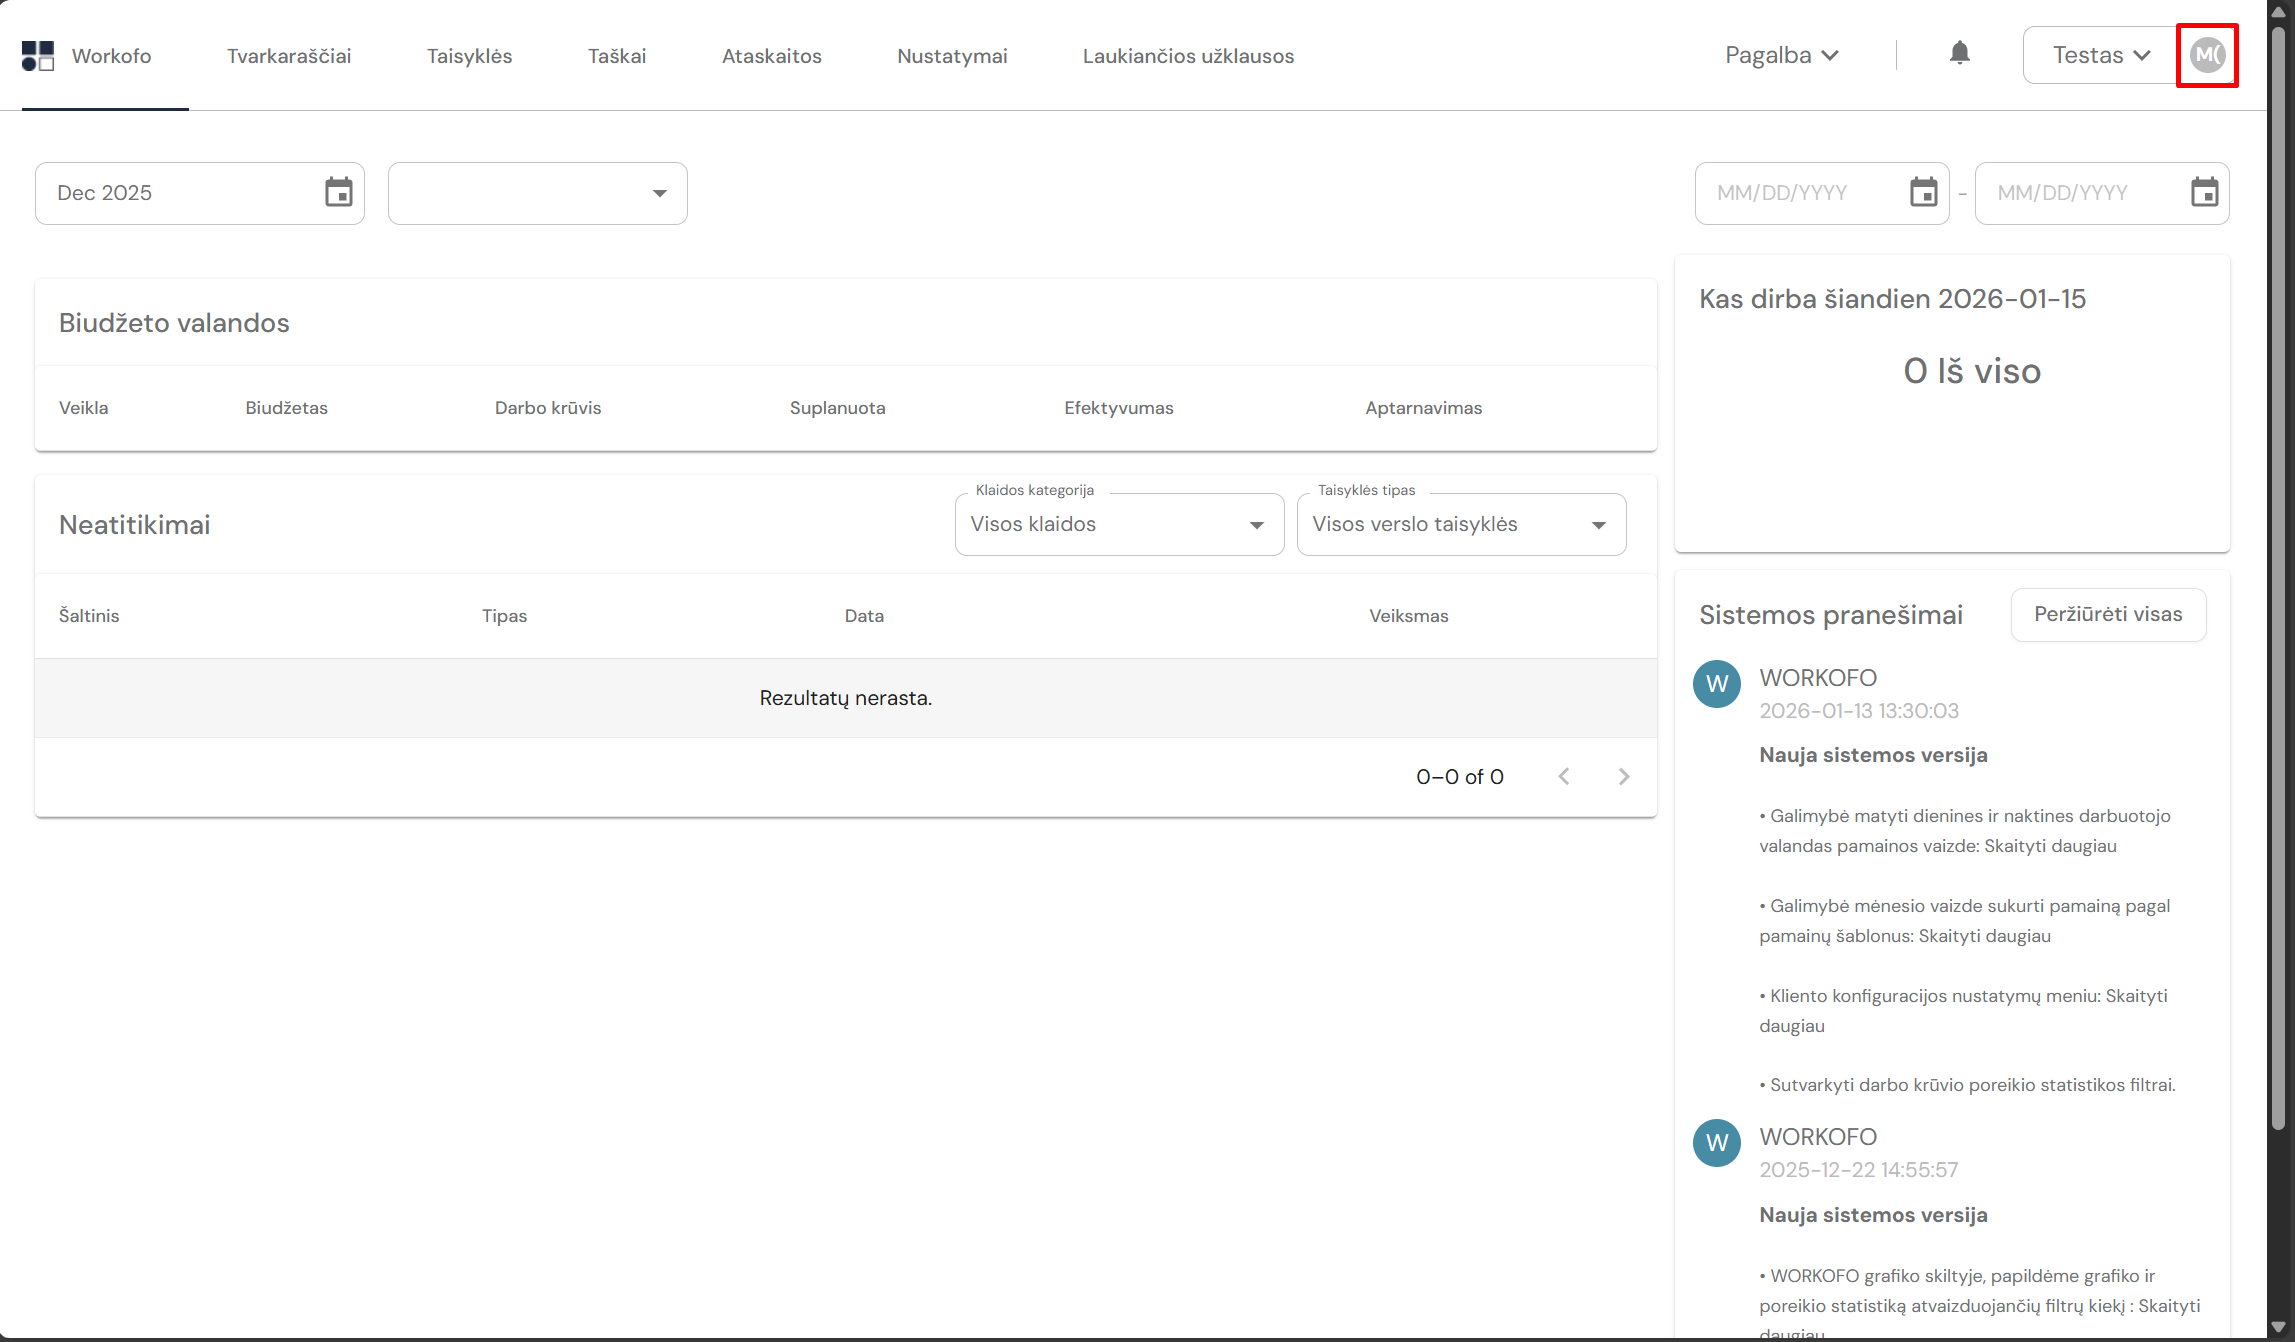Open the Ataskaitos tab

click(771, 56)
